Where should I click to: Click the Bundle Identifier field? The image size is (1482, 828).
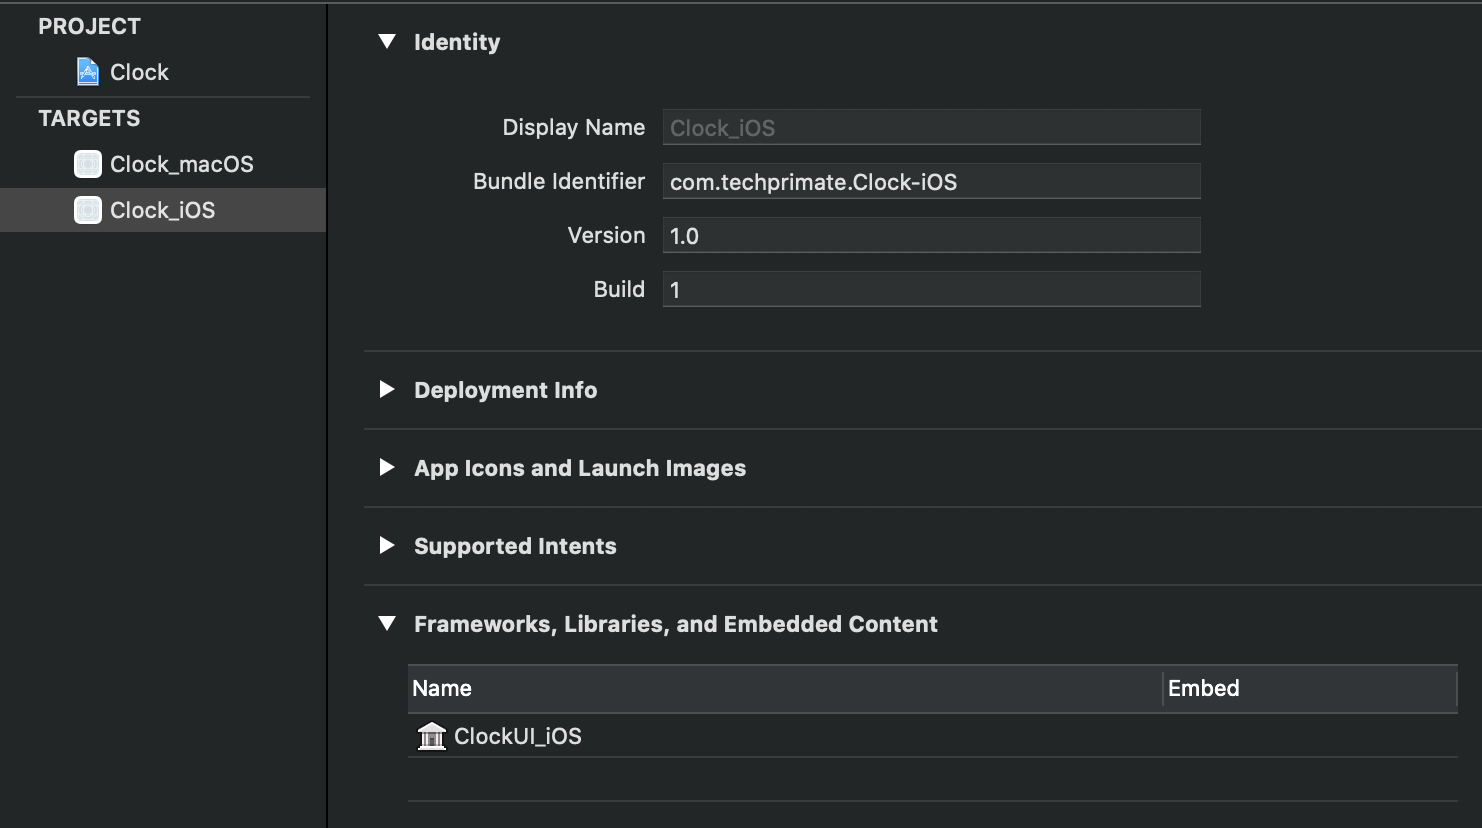click(x=931, y=182)
